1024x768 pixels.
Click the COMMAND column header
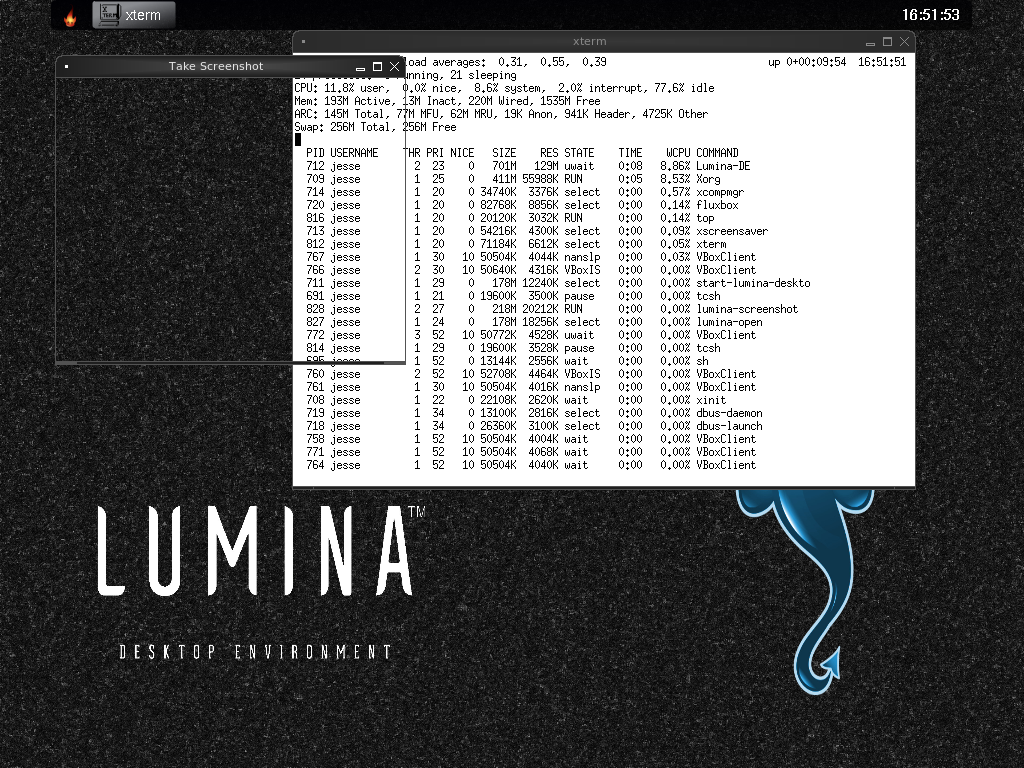pos(717,153)
